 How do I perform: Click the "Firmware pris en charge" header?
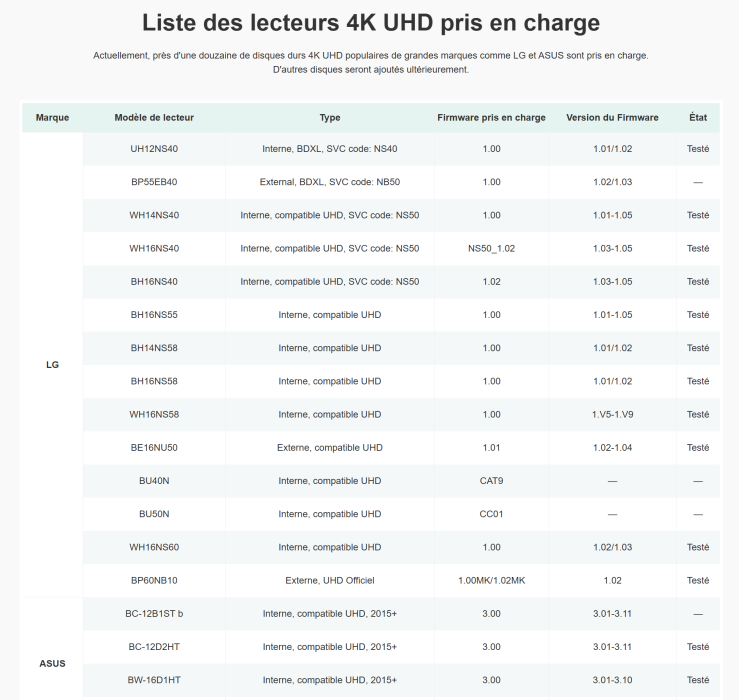(x=491, y=117)
